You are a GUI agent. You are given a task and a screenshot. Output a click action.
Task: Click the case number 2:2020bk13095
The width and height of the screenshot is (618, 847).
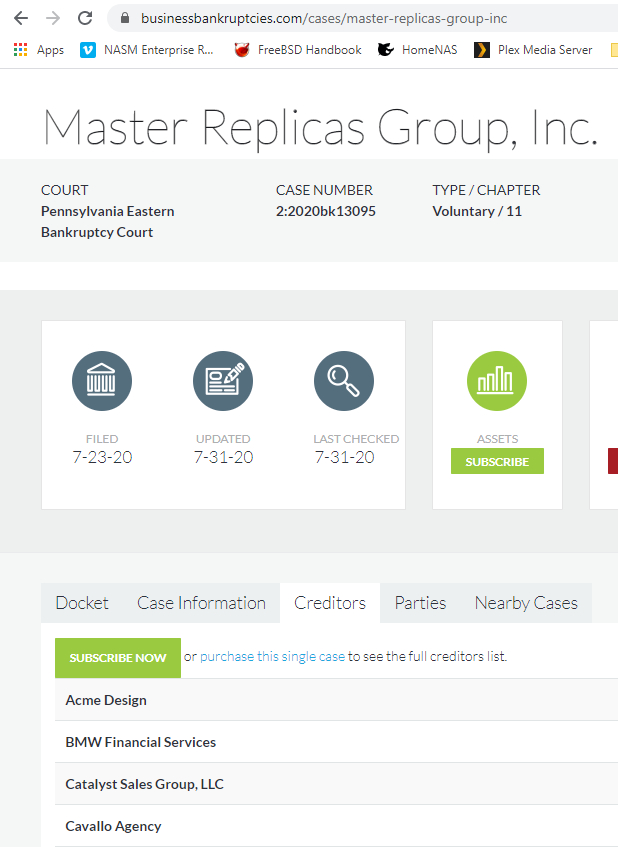(326, 211)
